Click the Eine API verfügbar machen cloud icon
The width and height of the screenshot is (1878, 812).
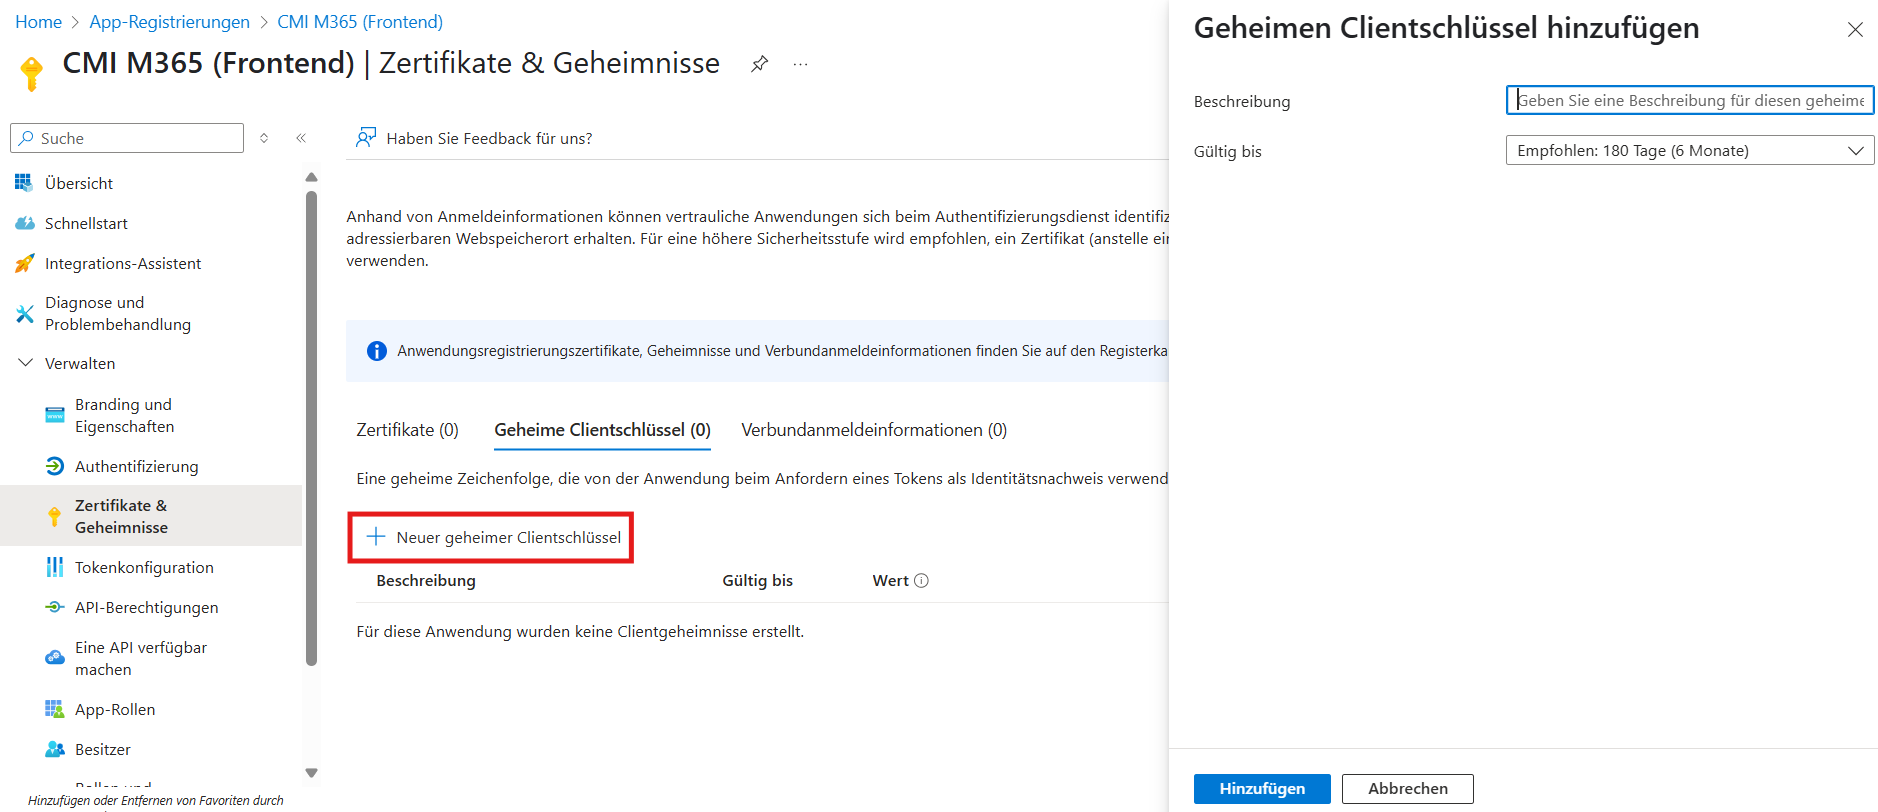click(x=55, y=658)
